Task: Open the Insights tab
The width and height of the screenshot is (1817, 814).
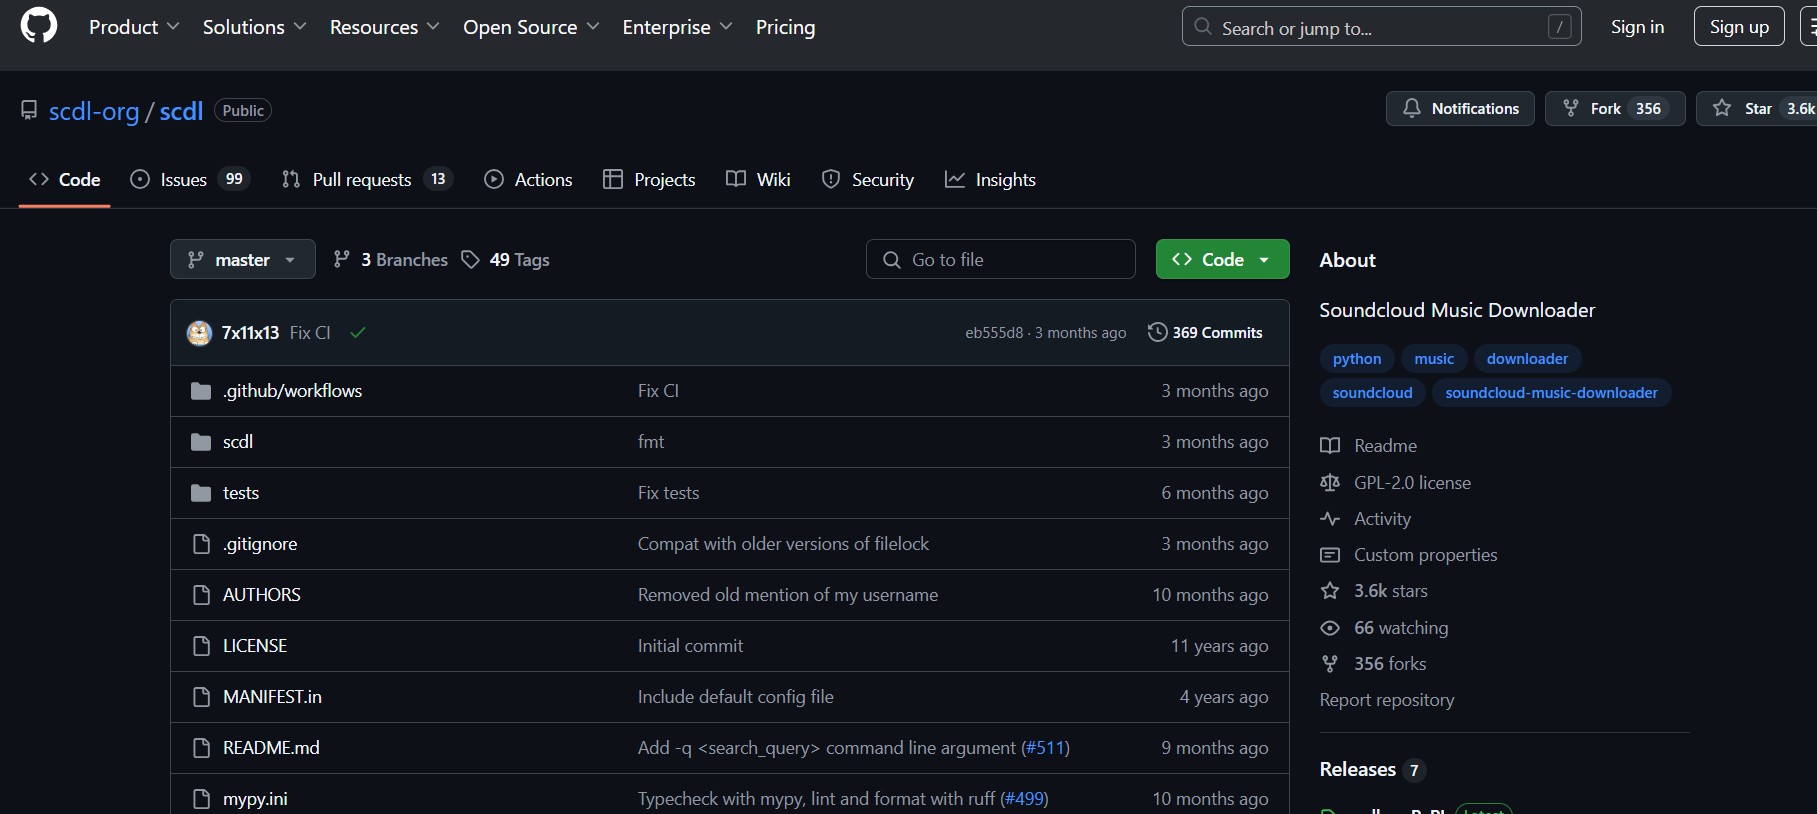Action: pos(990,180)
